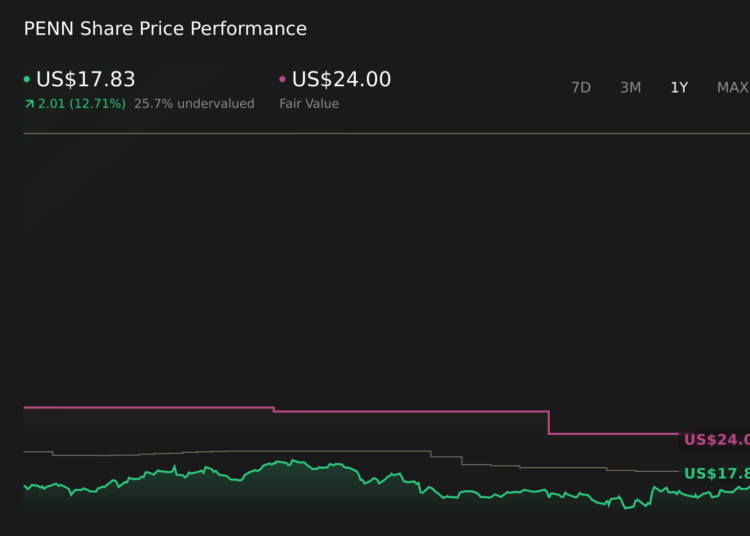Click the US$17.83 share price value
The width and height of the screenshot is (750, 536).
(x=86, y=79)
